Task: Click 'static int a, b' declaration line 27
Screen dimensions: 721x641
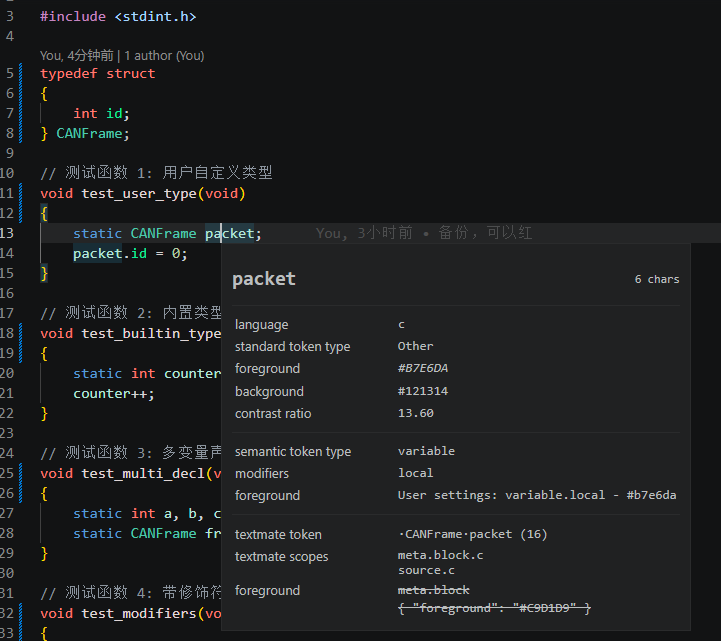Action: (147, 514)
